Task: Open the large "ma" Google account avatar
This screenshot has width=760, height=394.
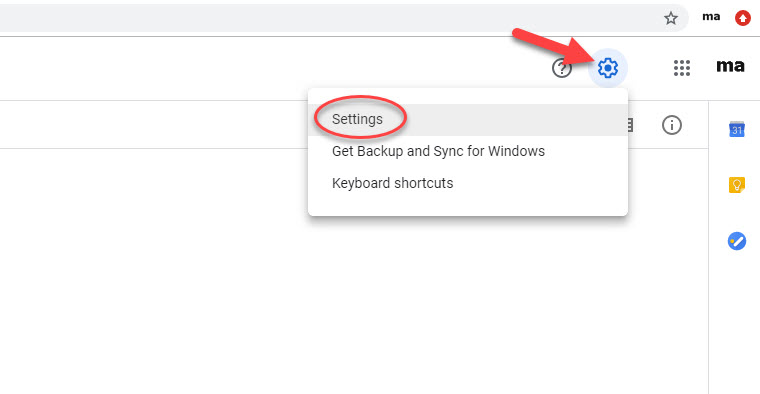Action: point(730,65)
